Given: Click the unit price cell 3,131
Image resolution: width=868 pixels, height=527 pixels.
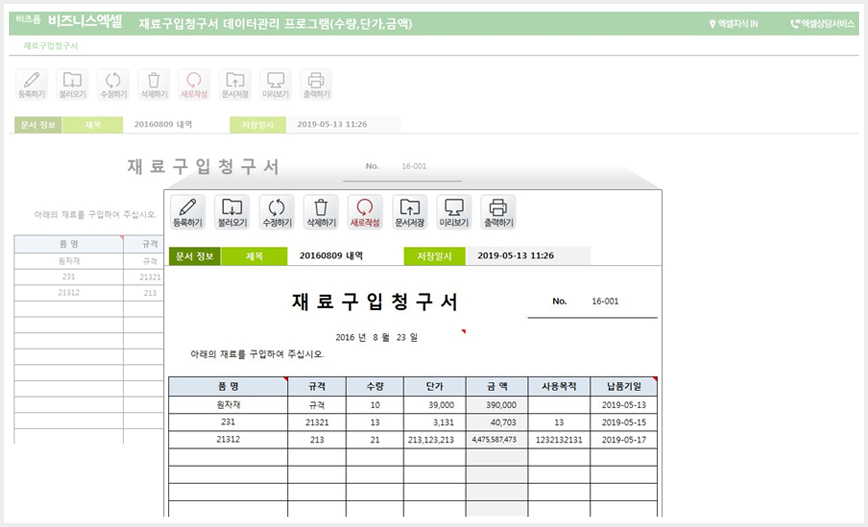Looking at the screenshot, I should (x=435, y=422).
